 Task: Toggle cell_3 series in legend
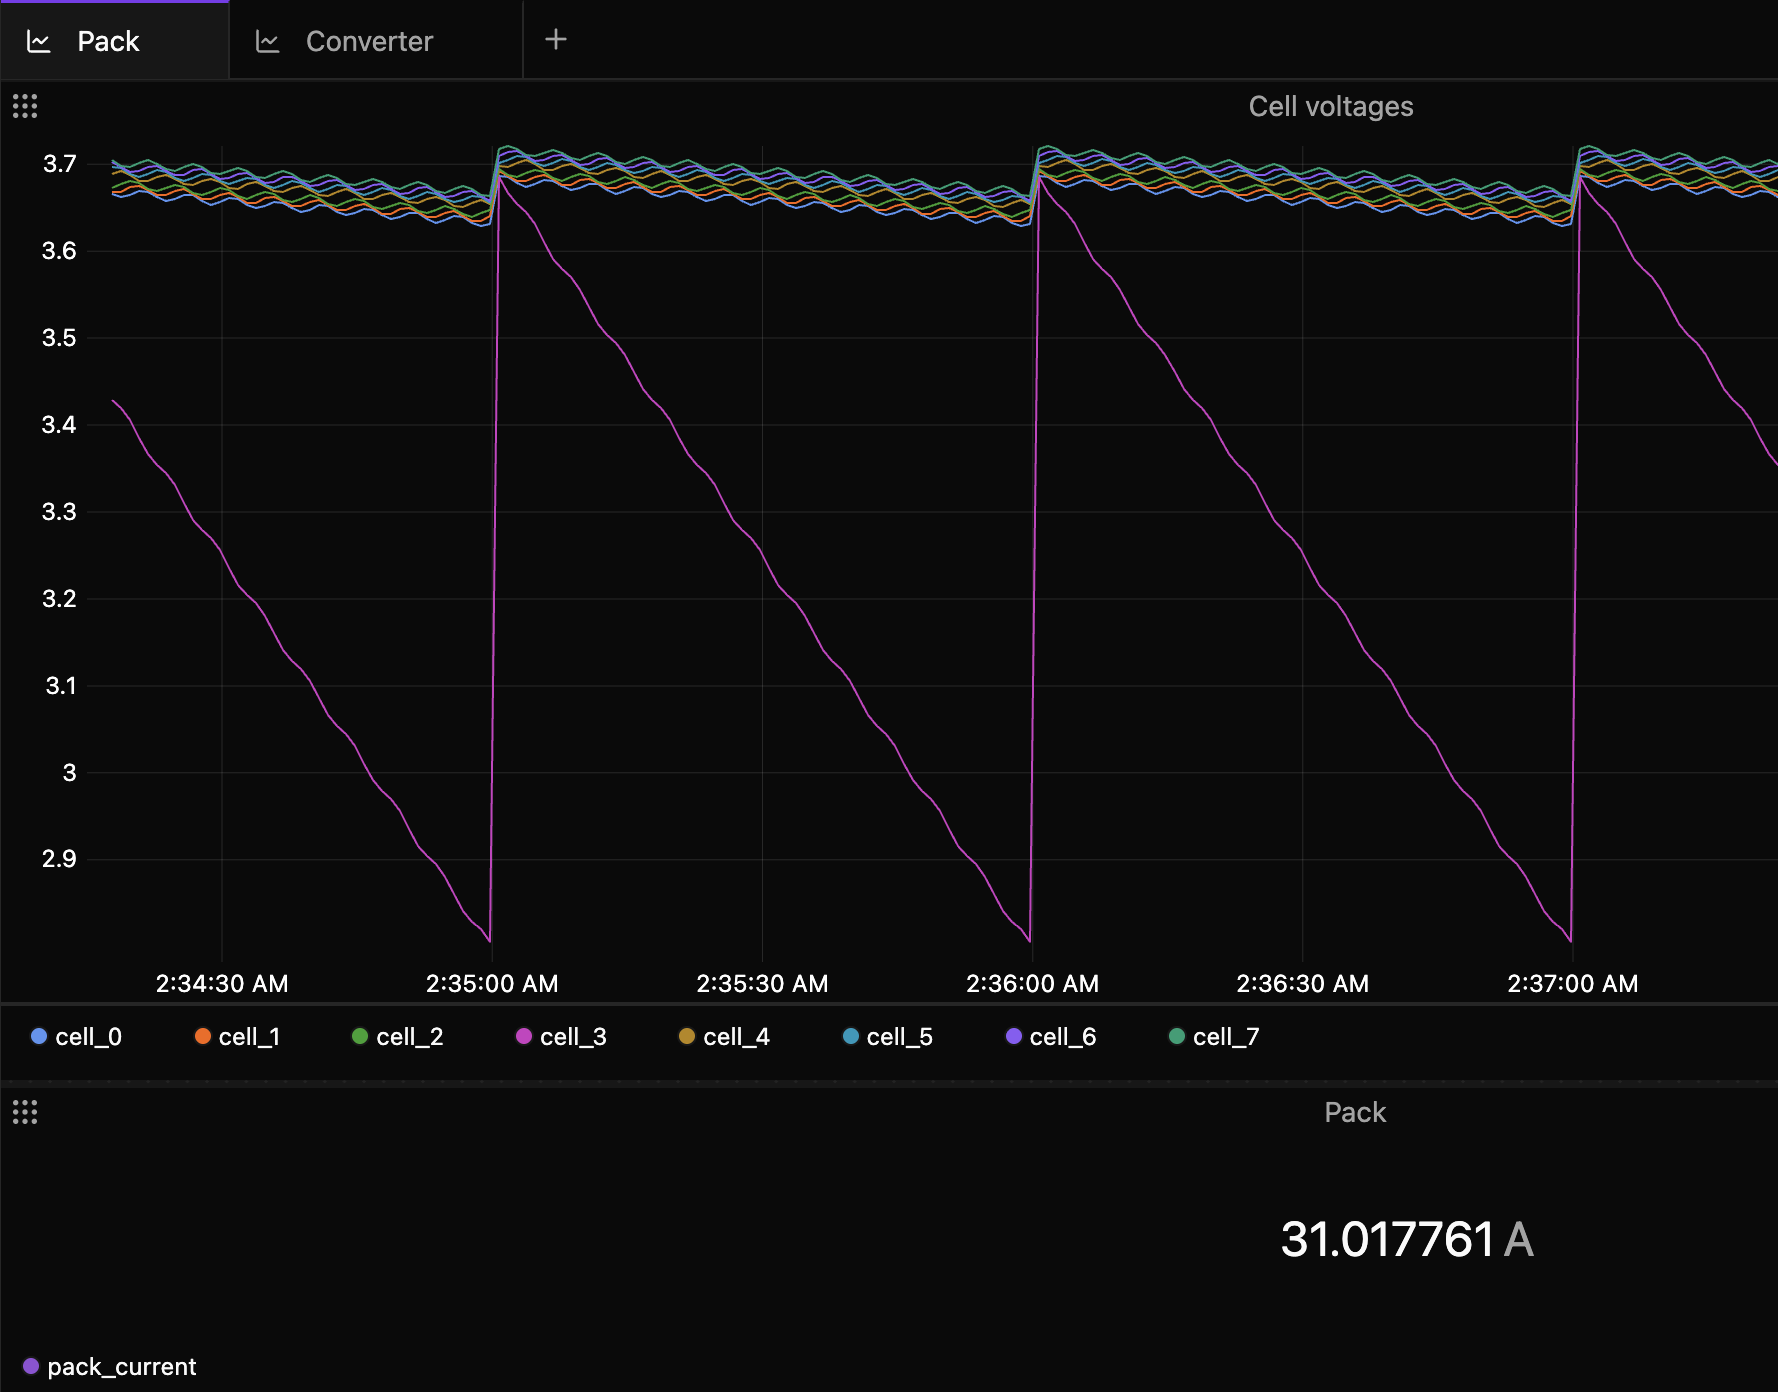tap(561, 1037)
